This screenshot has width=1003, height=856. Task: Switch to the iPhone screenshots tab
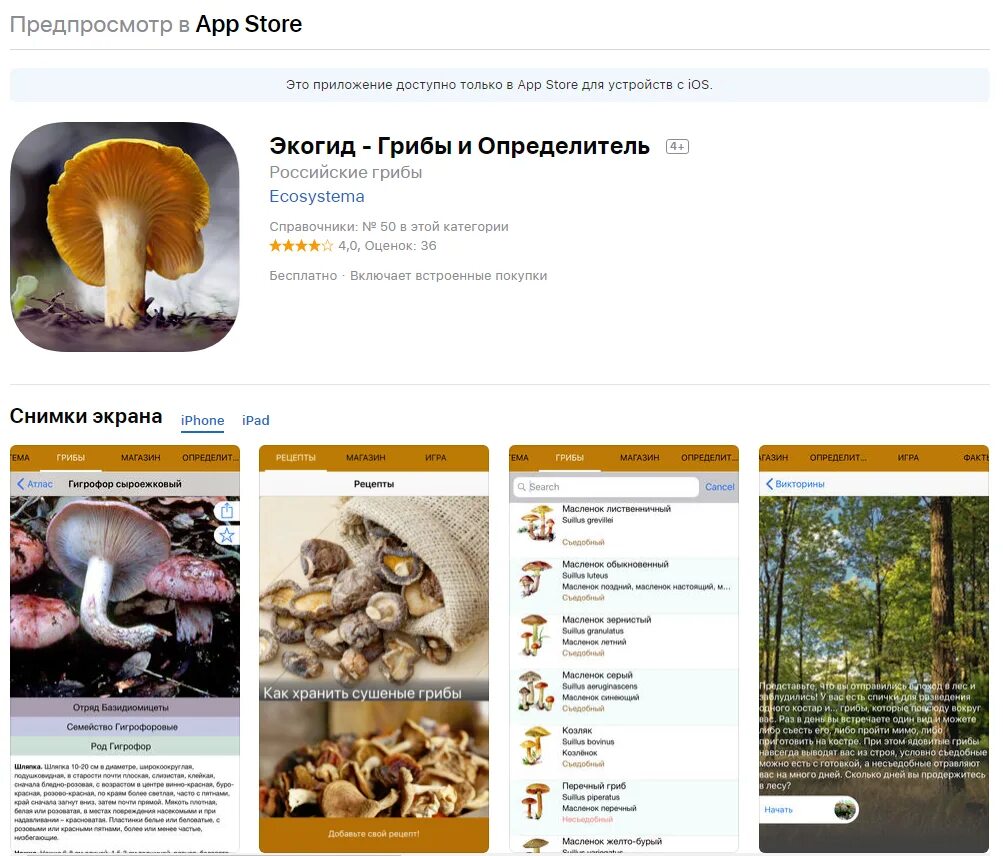[202, 420]
